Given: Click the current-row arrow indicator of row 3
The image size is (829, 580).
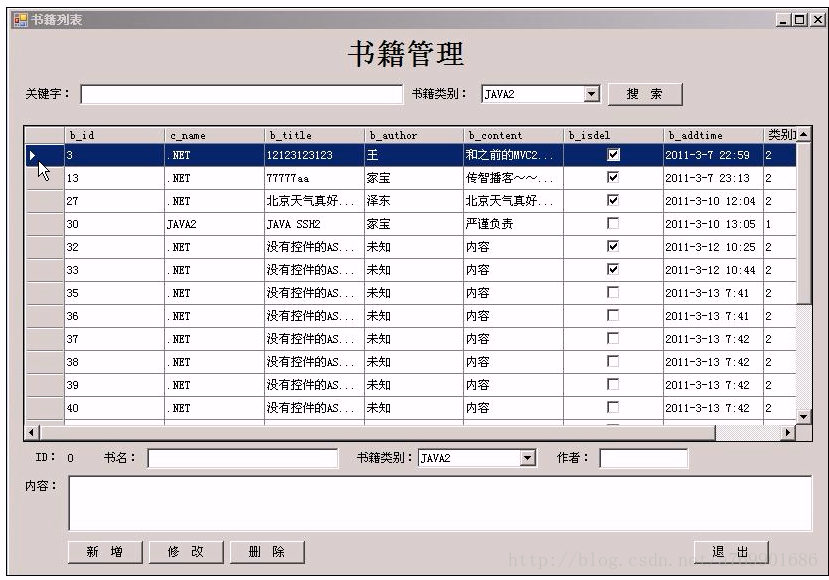Looking at the screenshot, I should 32,155.
